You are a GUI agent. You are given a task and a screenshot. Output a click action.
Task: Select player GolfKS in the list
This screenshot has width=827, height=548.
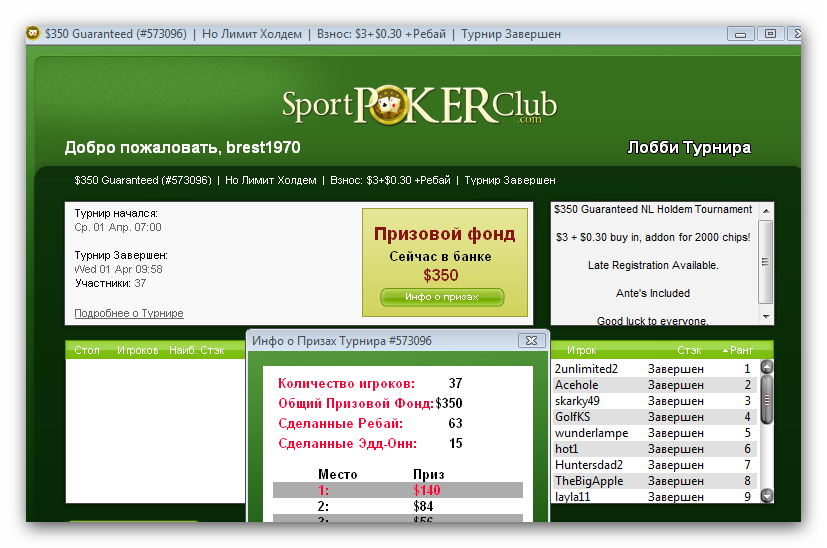click(x=653, y=417)
